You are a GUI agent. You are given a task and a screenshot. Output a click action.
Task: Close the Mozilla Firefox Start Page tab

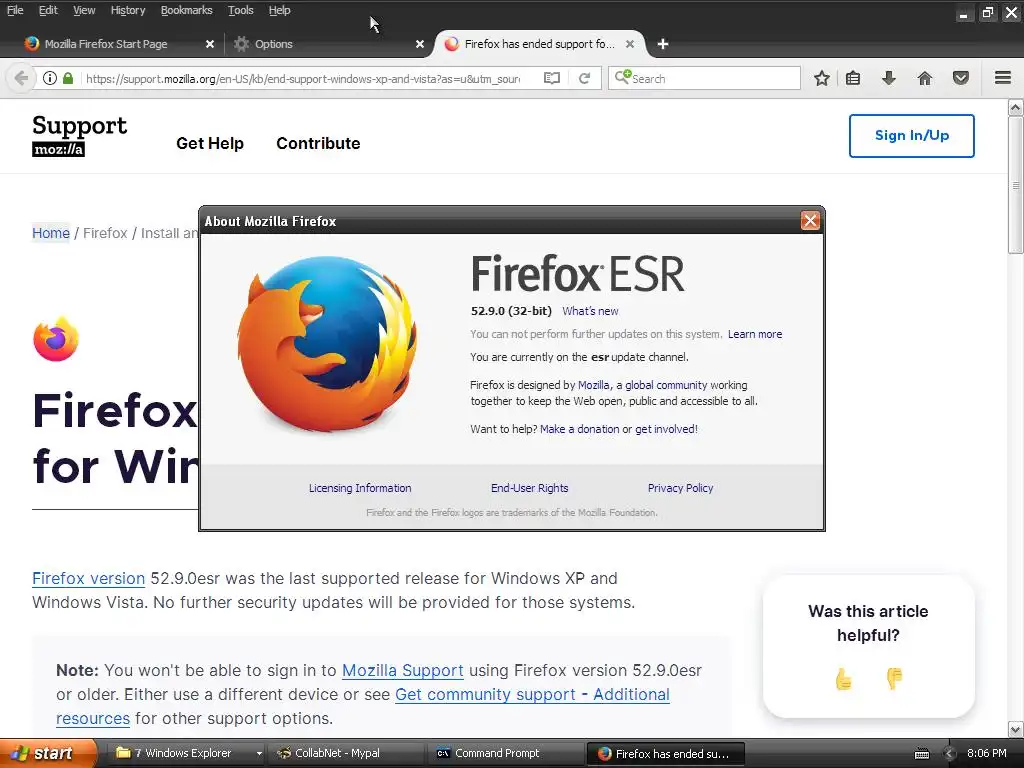(x=210, y=44)
